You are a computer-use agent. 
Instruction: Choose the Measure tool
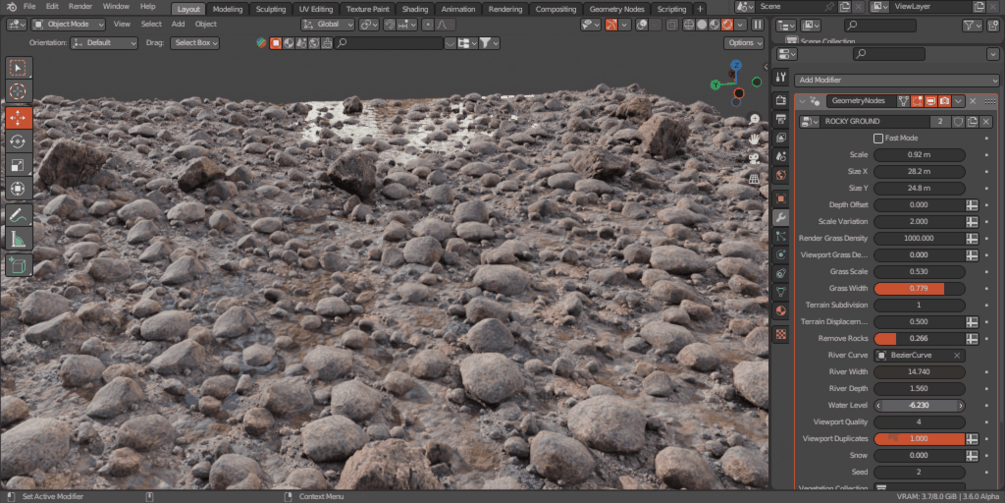point(18,238)
